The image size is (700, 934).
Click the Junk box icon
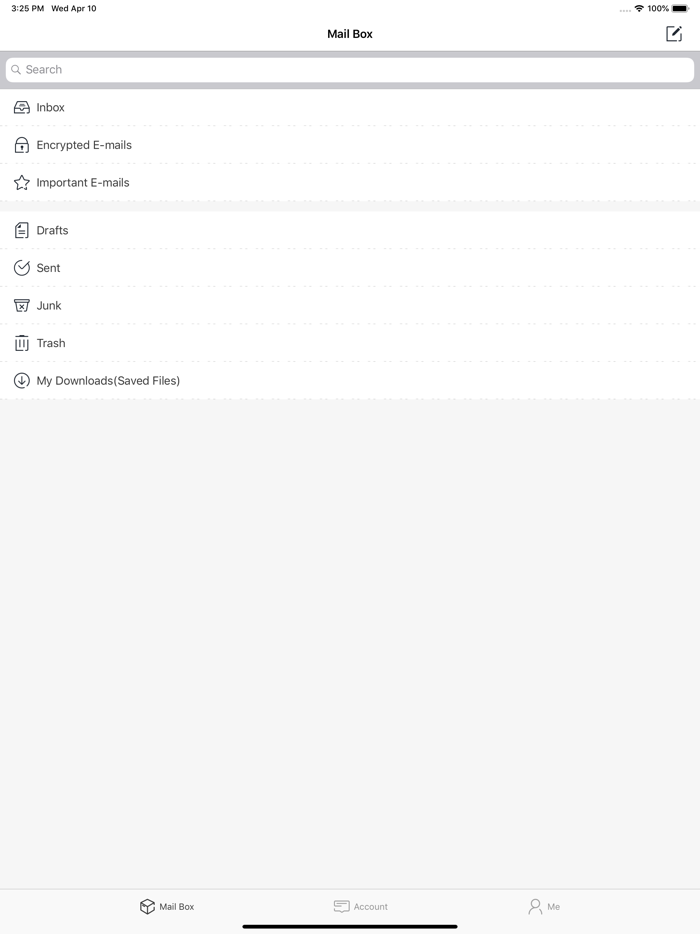pos(22,306)
